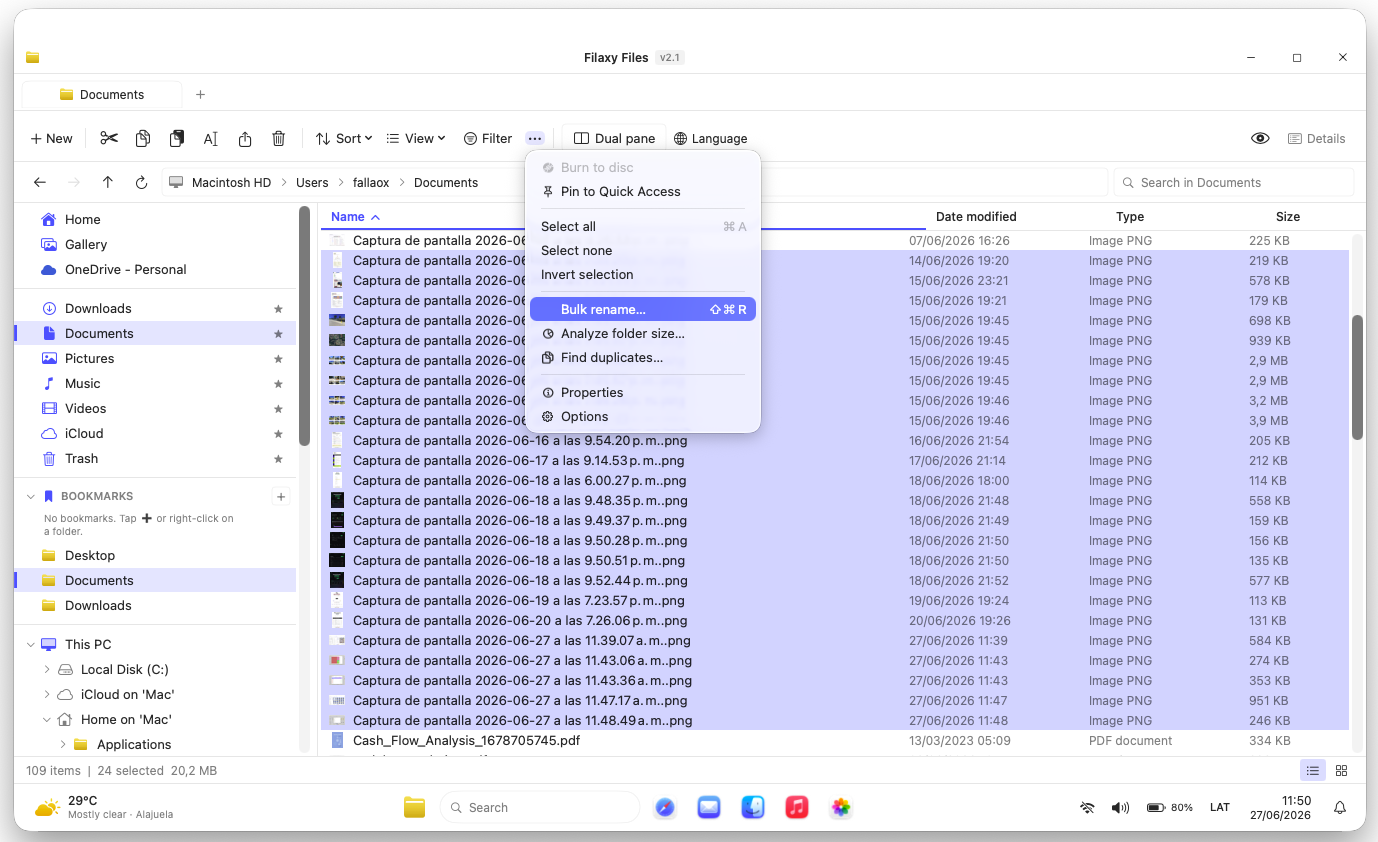
Task: Close the more options ellipsis menu
Action: tap(535, 139)
